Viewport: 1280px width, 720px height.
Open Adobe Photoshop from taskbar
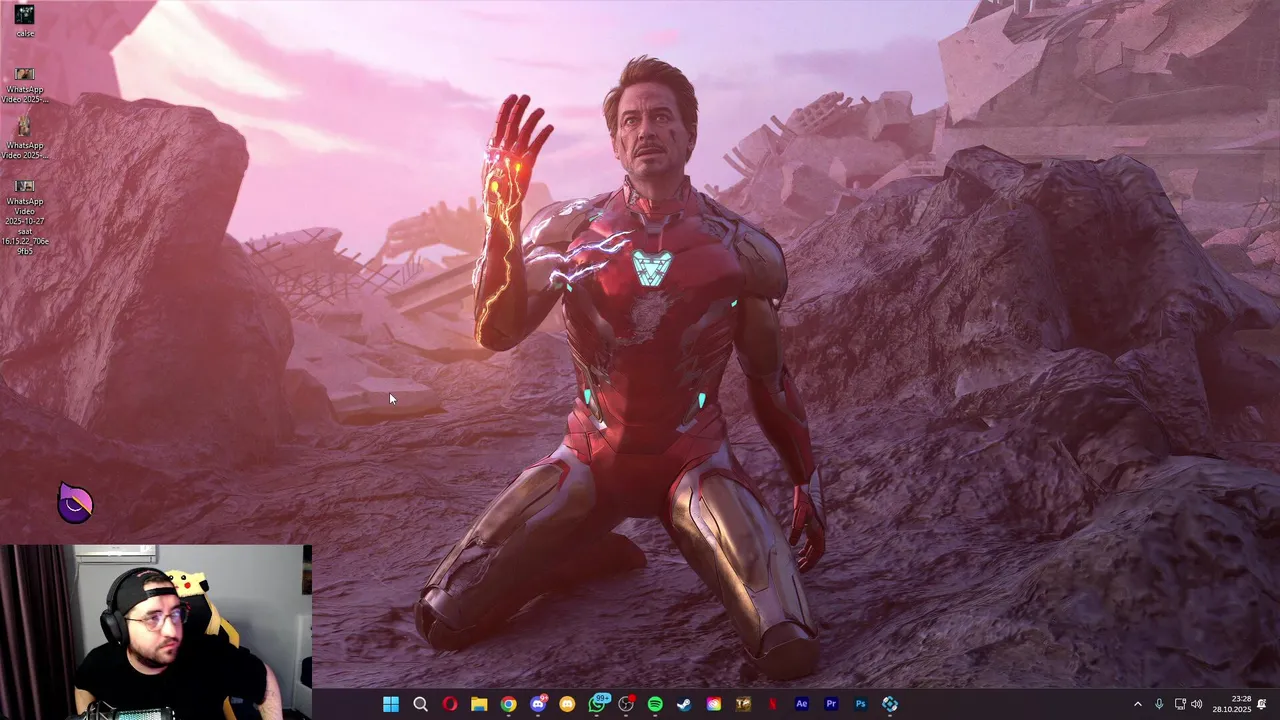click(860, 704)
